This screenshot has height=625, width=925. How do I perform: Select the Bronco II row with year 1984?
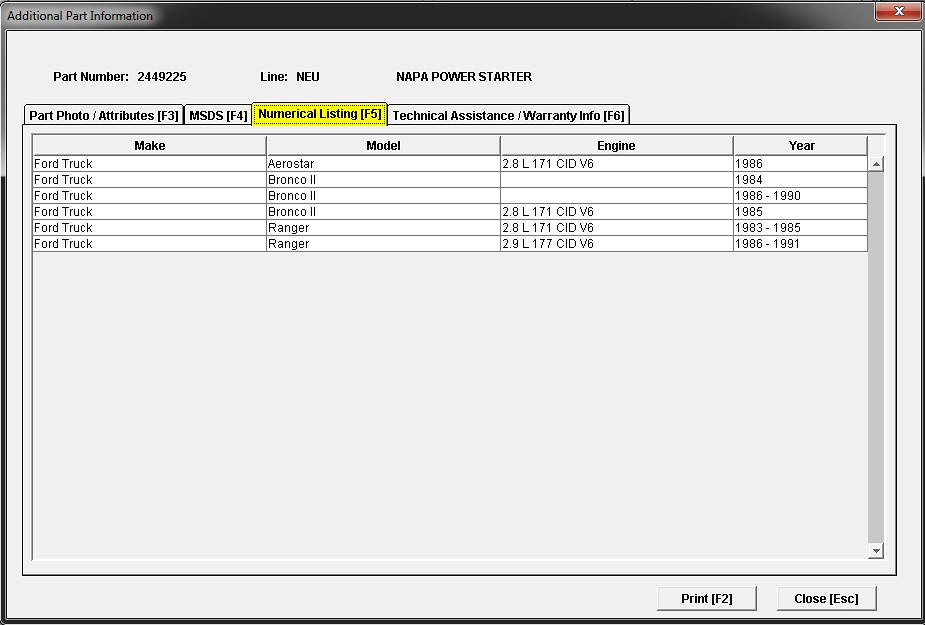coord(450,179)
